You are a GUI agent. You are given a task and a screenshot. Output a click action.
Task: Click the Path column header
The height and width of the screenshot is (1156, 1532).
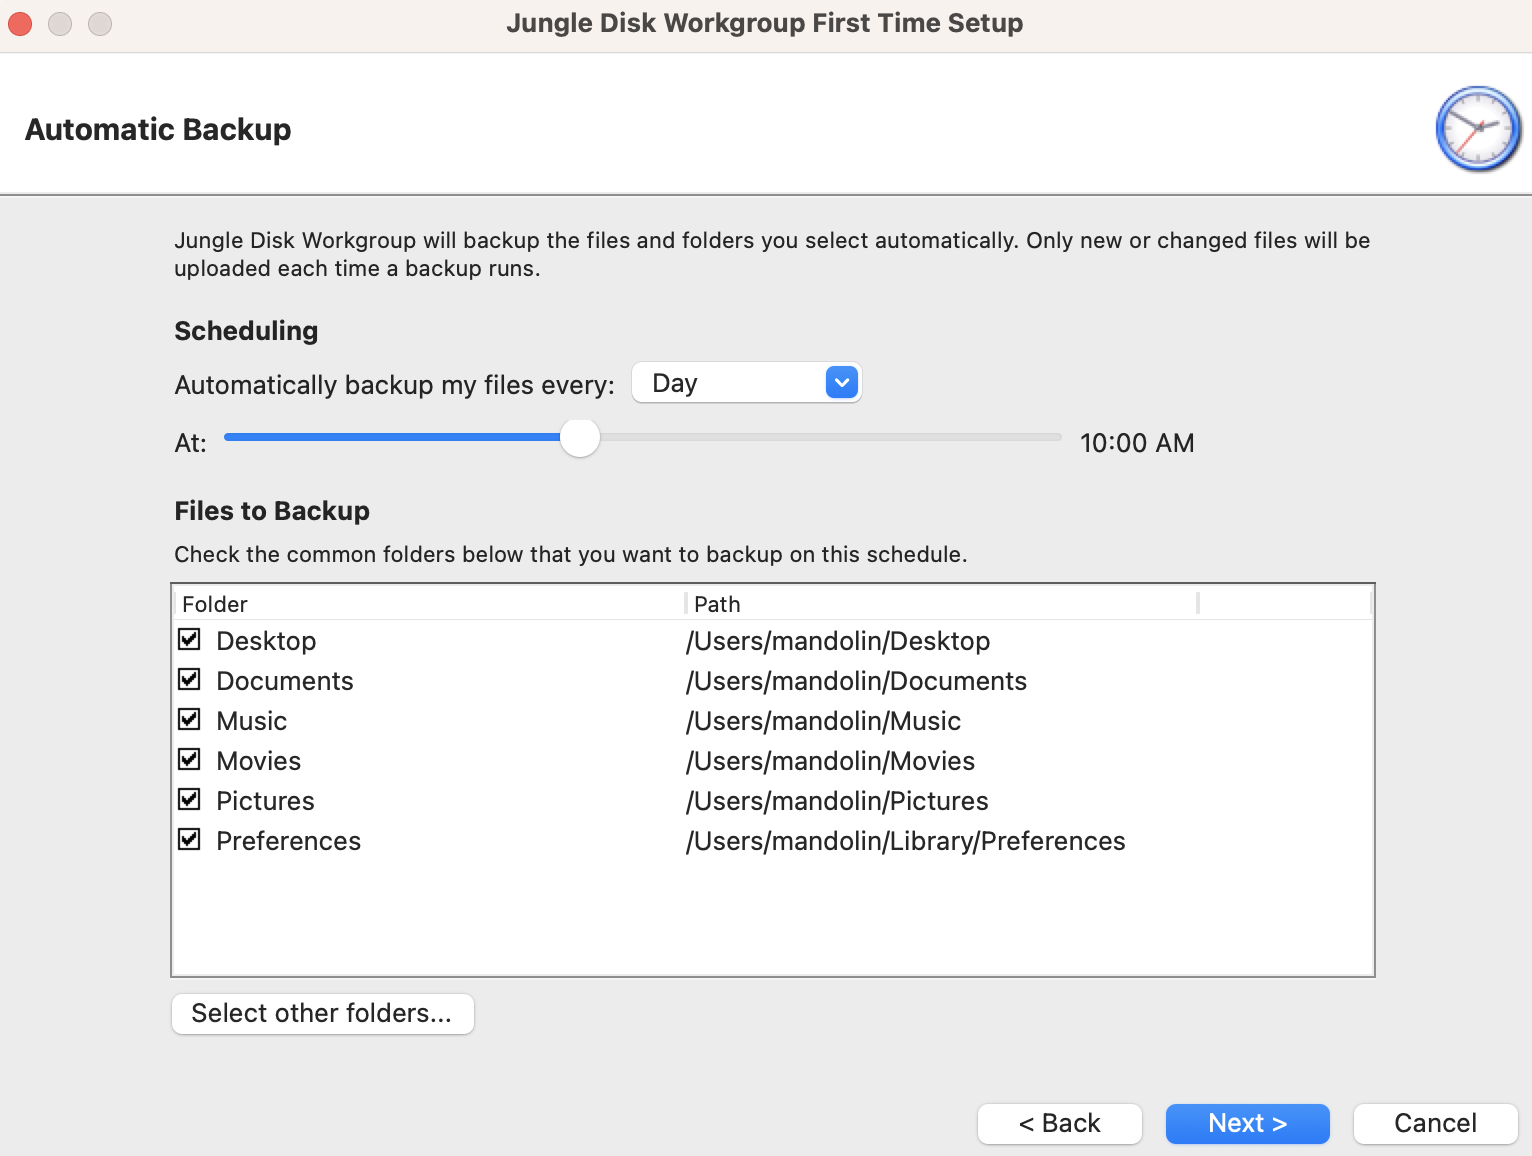click(x=942, y=604)
